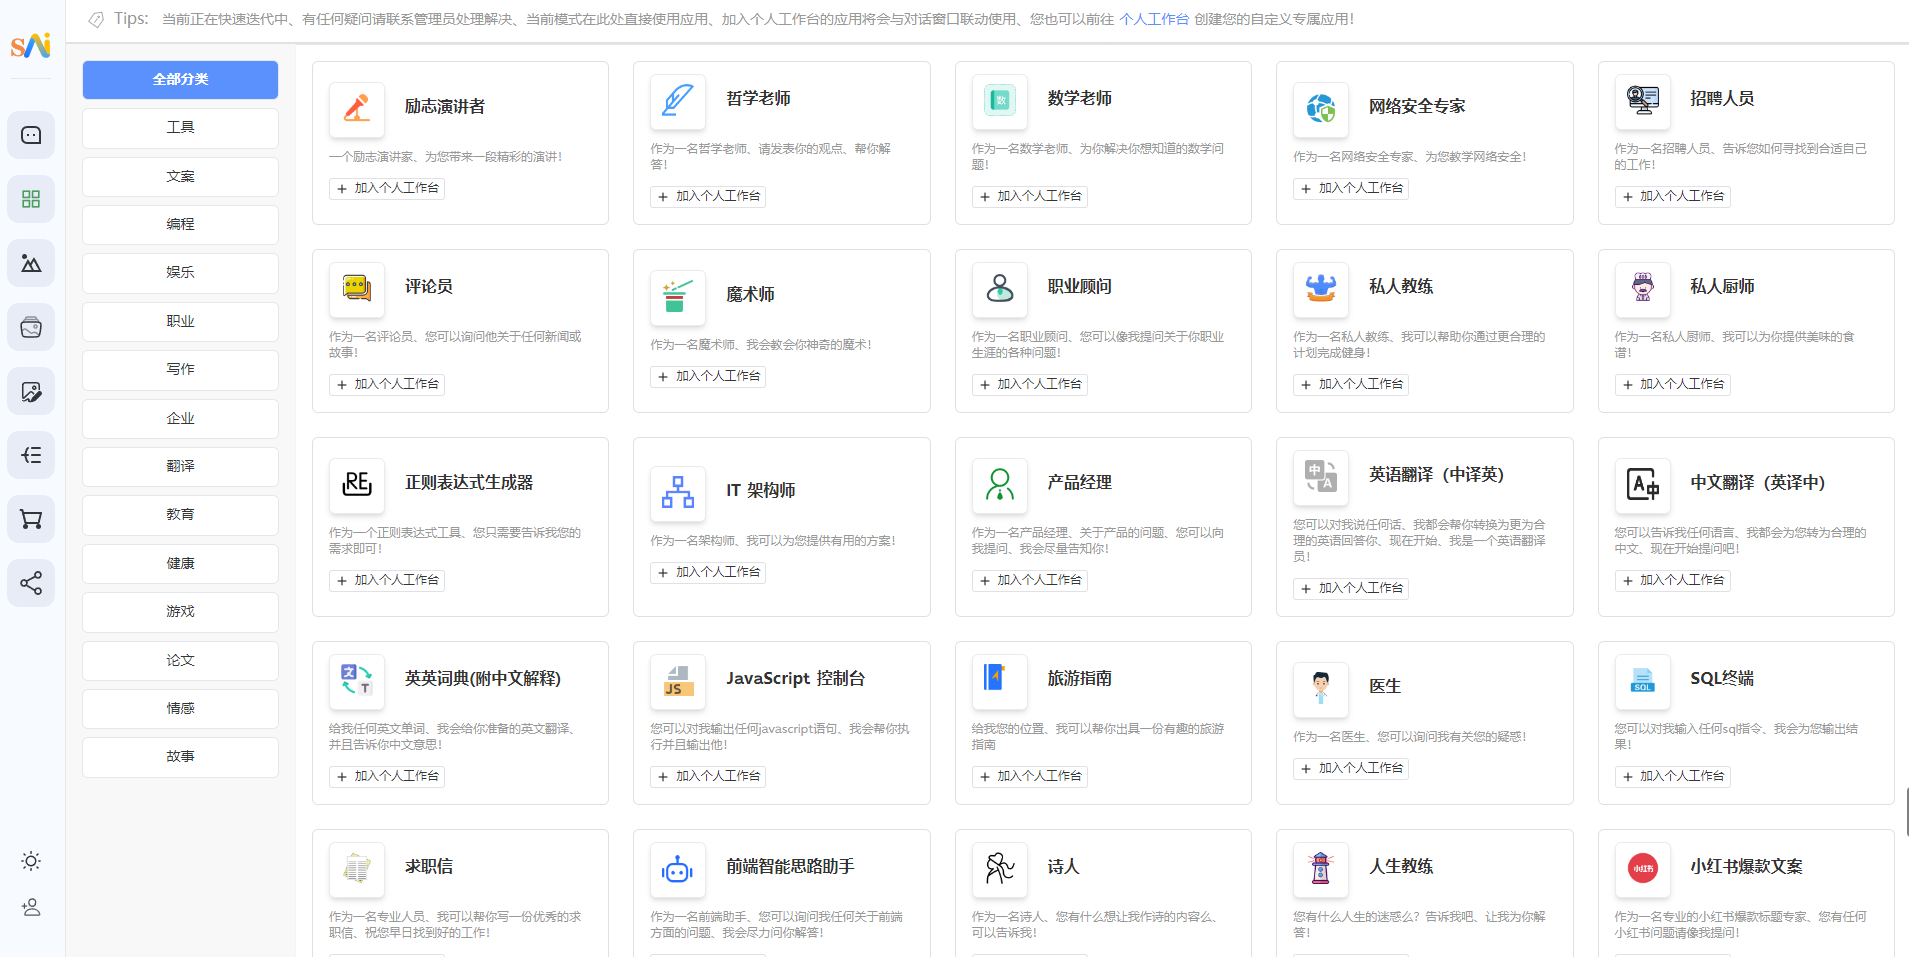This screenshot has width=1909, height=957.
Task: Open the chat conversation icon in the sidebar
Action: 31,135
